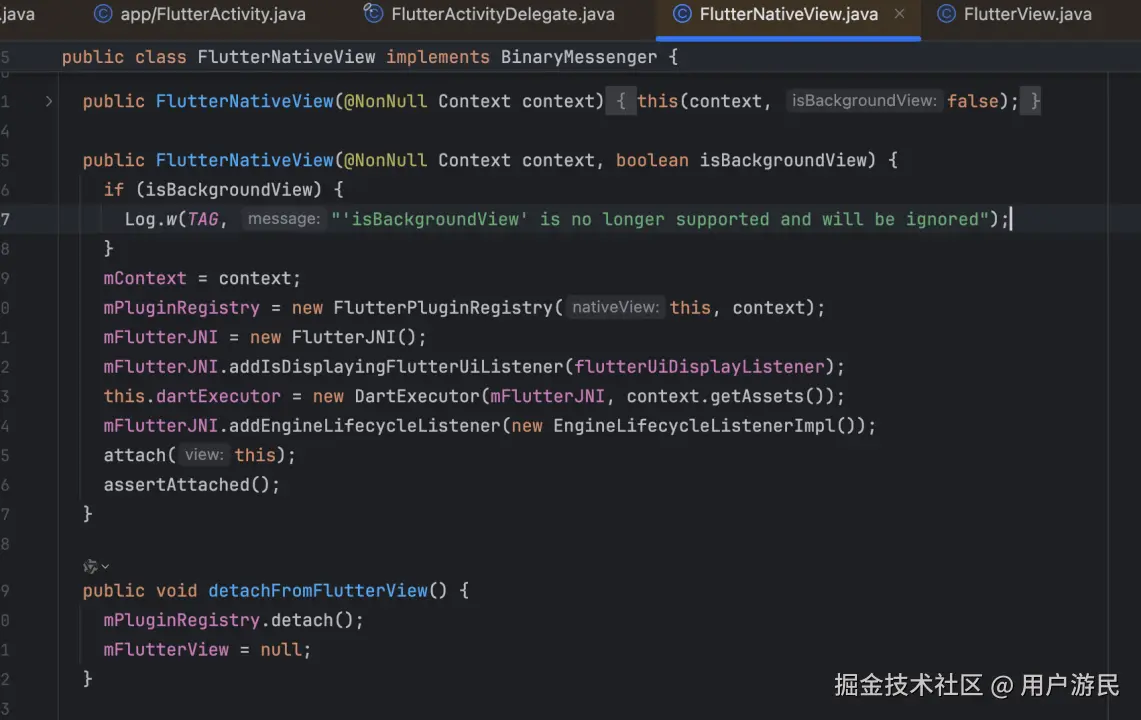The width and height of the screenshot is (1141, 720).
Task: Click nativeView: parameter hint
Action: (615, 307)
